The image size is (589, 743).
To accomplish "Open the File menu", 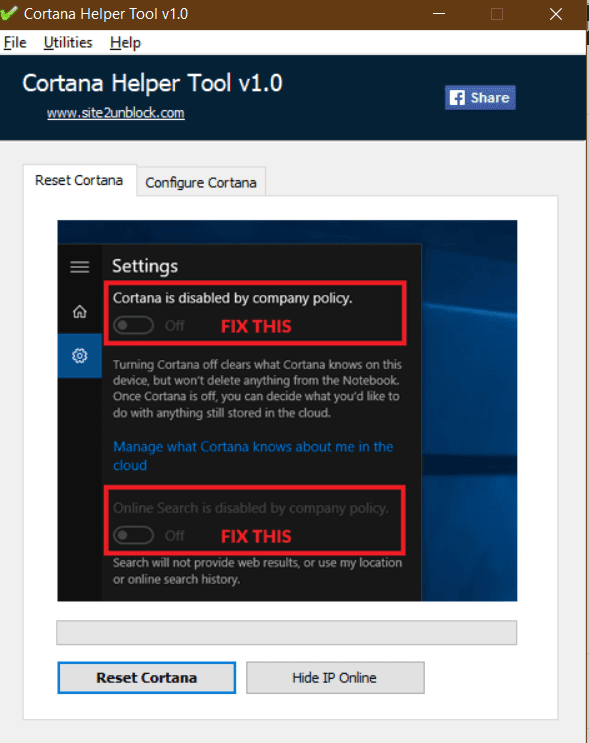I will [15, 43].
